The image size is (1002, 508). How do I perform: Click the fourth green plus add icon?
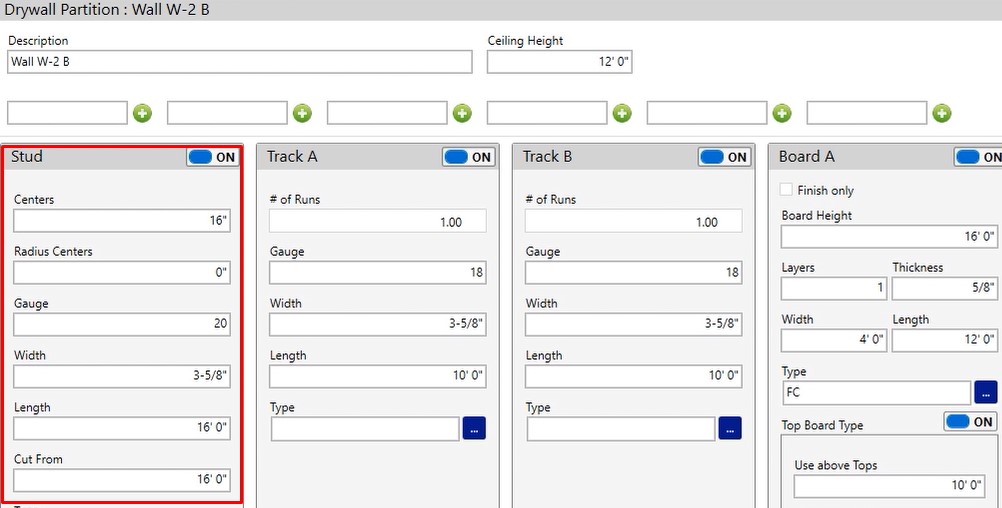622,113
